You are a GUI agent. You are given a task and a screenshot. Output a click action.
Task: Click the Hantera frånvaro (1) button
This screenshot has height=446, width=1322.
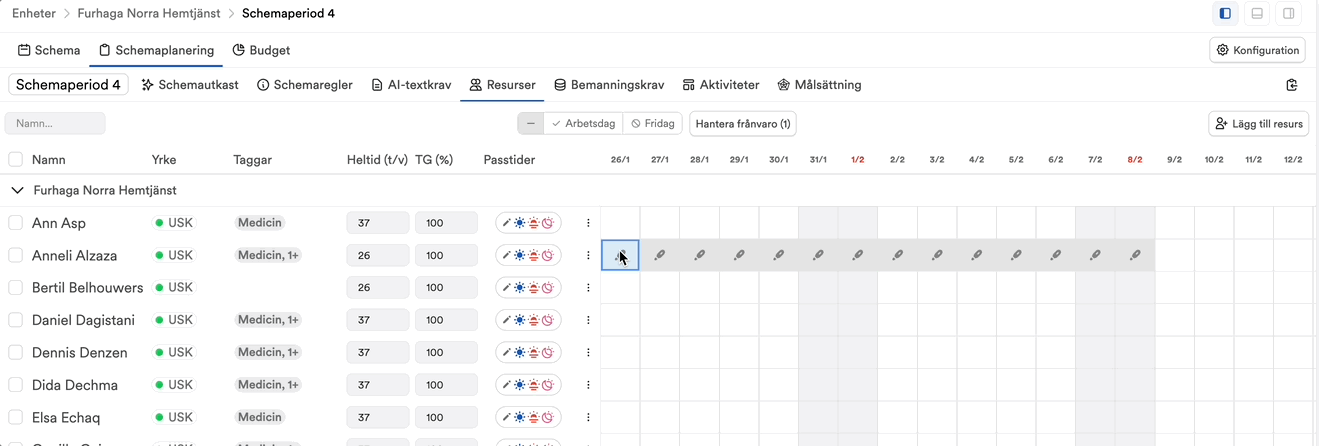point(743,124)
